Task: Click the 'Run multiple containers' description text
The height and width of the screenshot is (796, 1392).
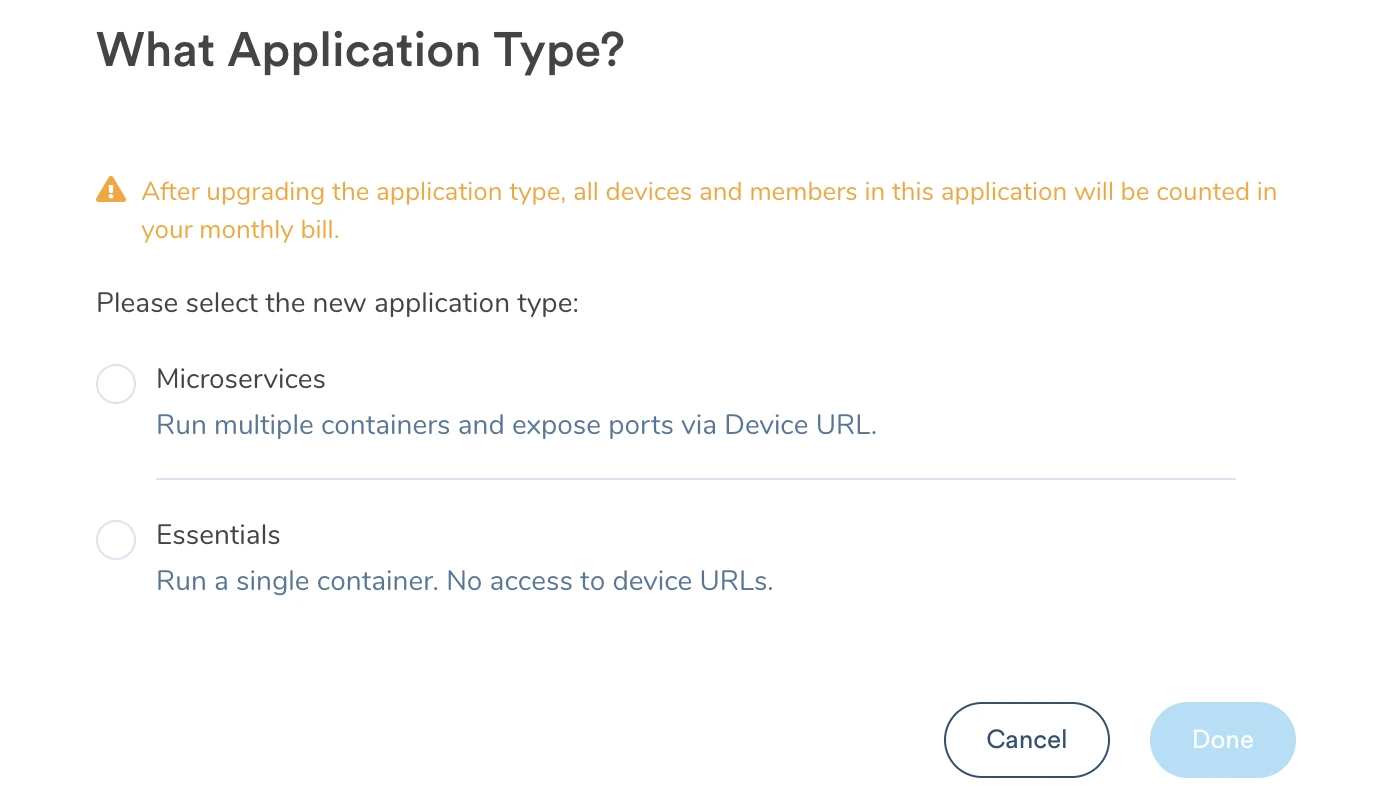Action: 516,425
